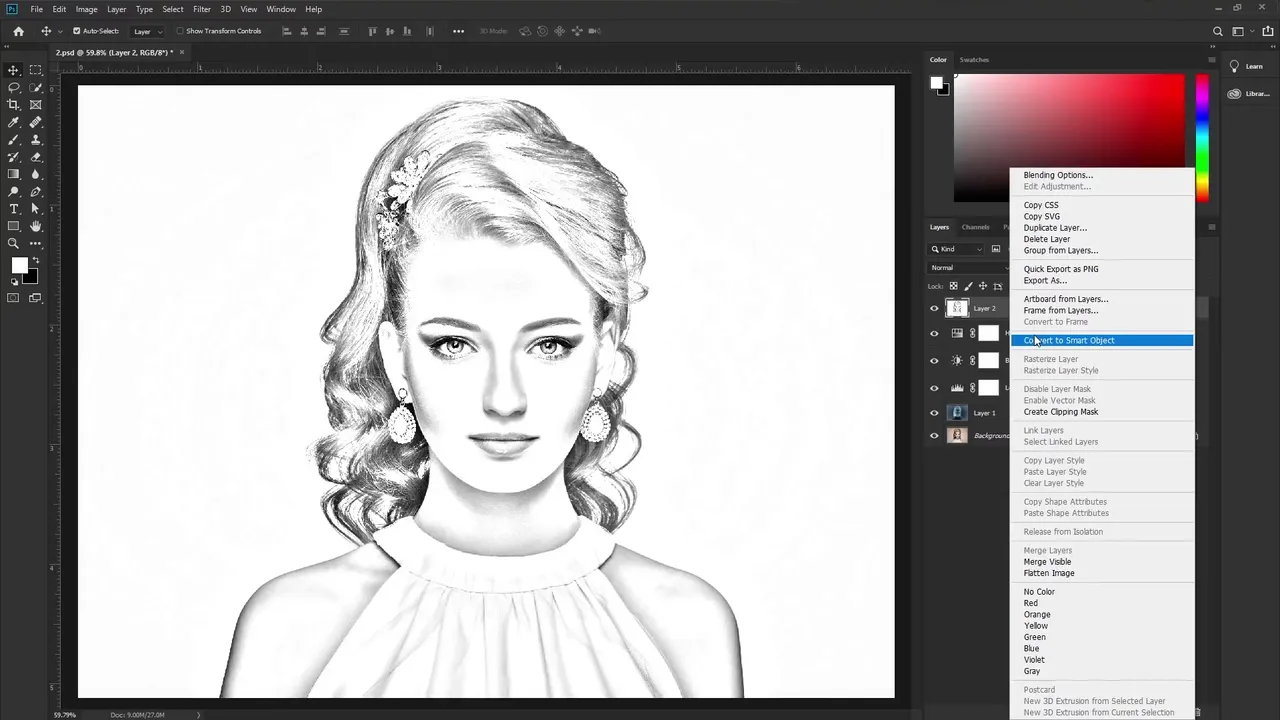Open the Layers panel flyout menu
The image size is (1280, 720).
pyautogui.click(x=1212, y=227)
